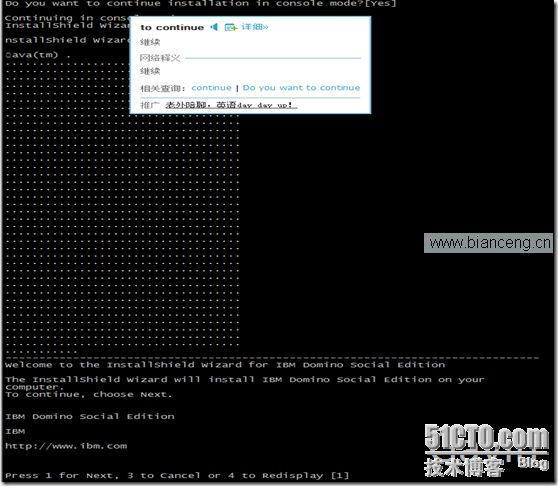Place cursor at the [1] input prompt
Viewport: 558px width, 486px height.
point(340,476)
